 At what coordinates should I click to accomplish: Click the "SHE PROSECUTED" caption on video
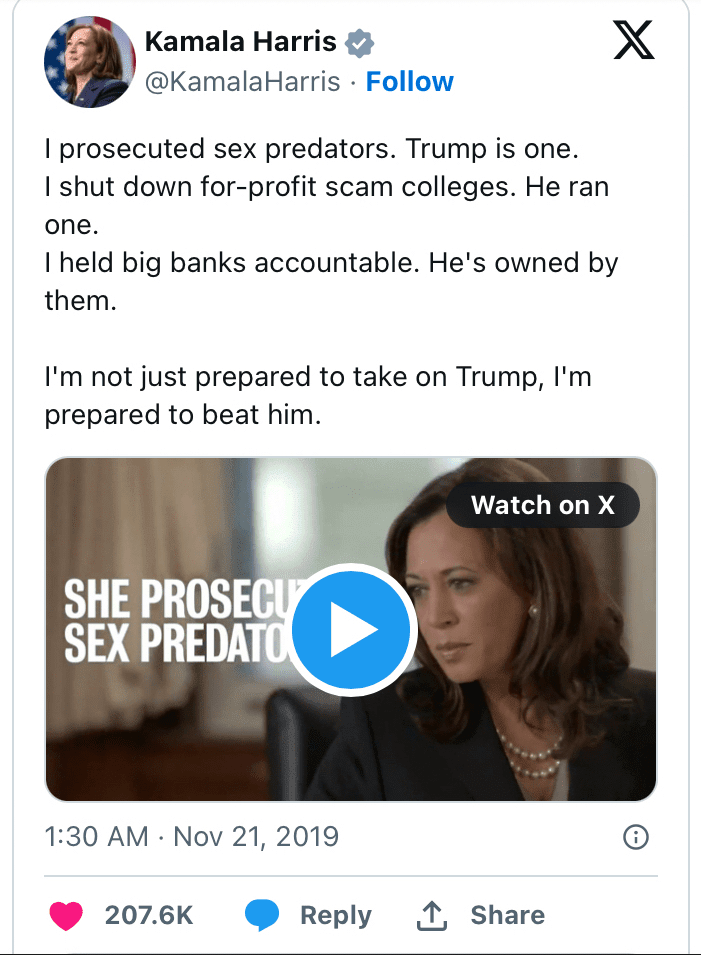pos(170,601)
